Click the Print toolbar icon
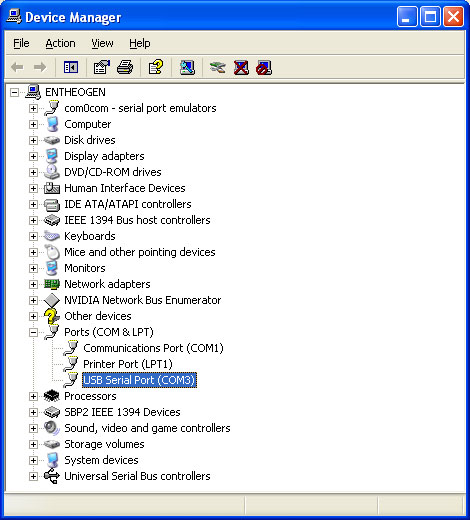This screenshot has width=470, height=520. point(125,68)
